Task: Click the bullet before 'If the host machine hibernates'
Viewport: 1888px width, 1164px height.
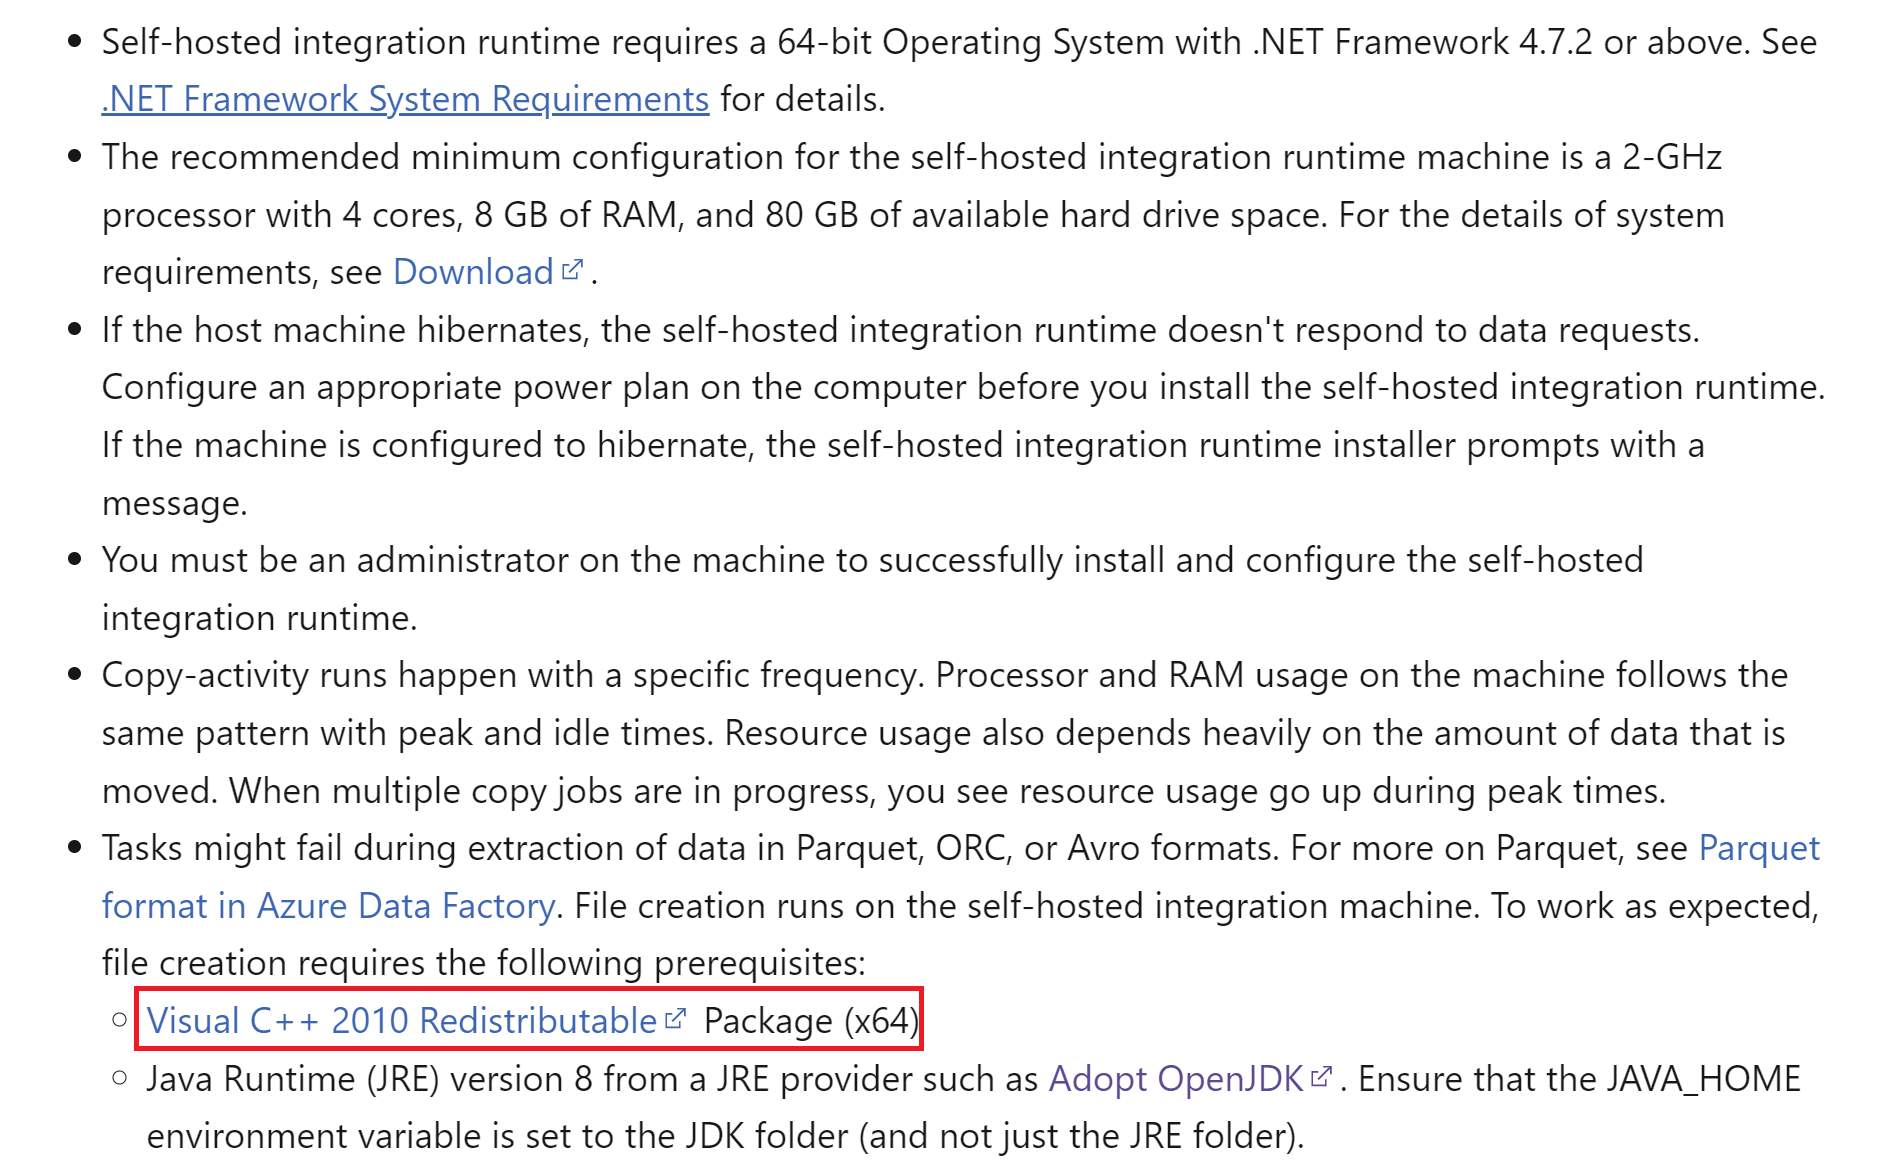Action: 74,330
